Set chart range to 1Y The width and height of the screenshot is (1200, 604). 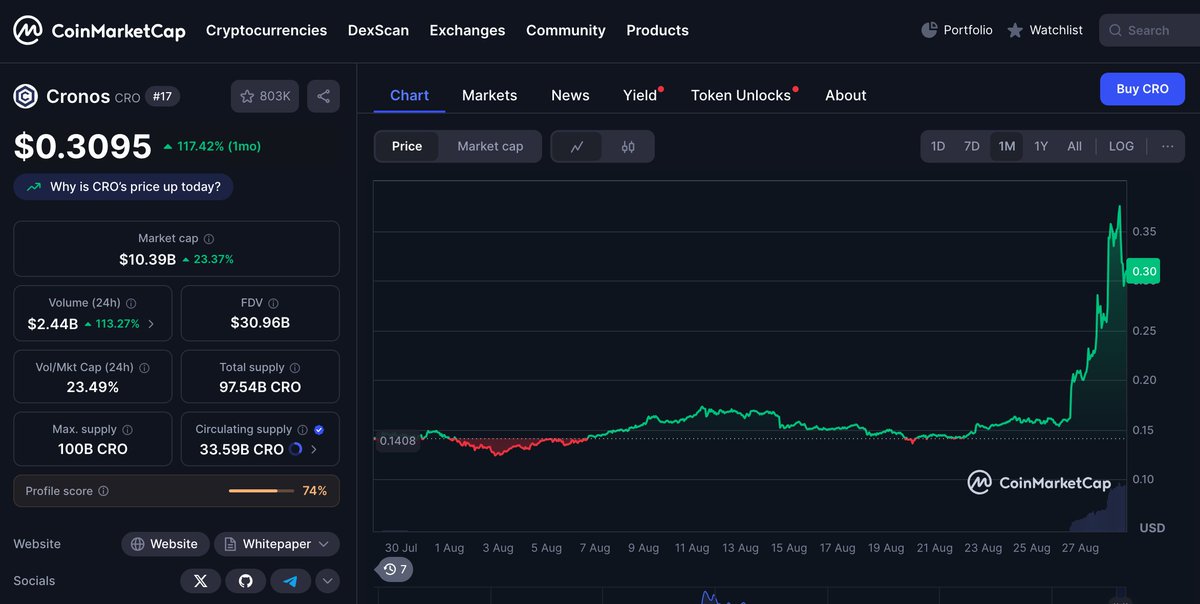click(x=1041, y=146)
